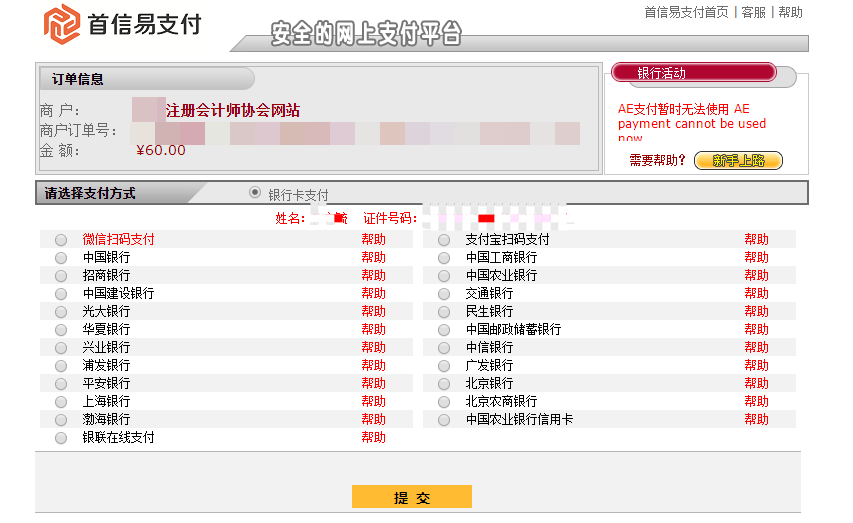Choose 兴业银行 radio option

(61, 348)
